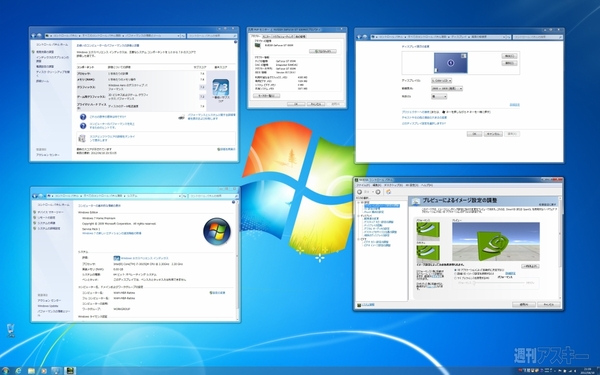
Task: Click the 7.3 base score badge
Action: pyautogui.click(x=220, y=88)
